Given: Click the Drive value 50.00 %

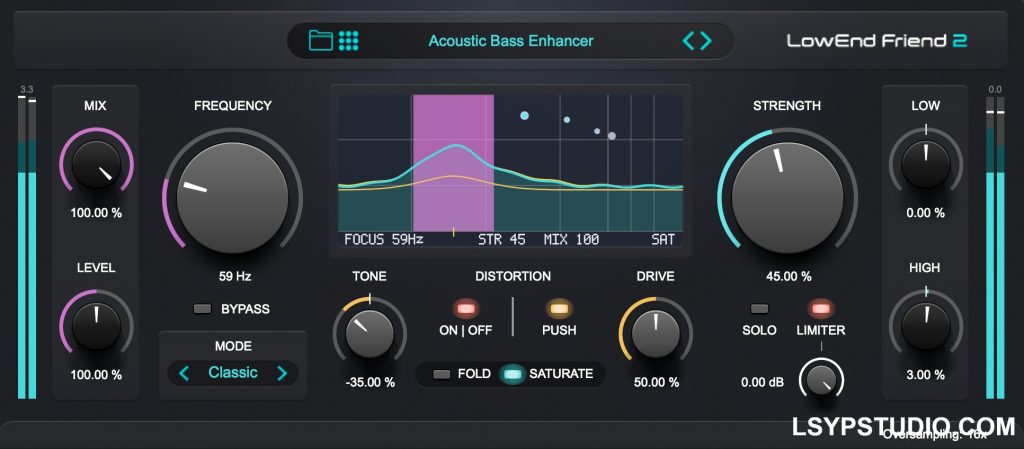Looking at the screenshot, I should pyautogui.click(x=656, y=382).
